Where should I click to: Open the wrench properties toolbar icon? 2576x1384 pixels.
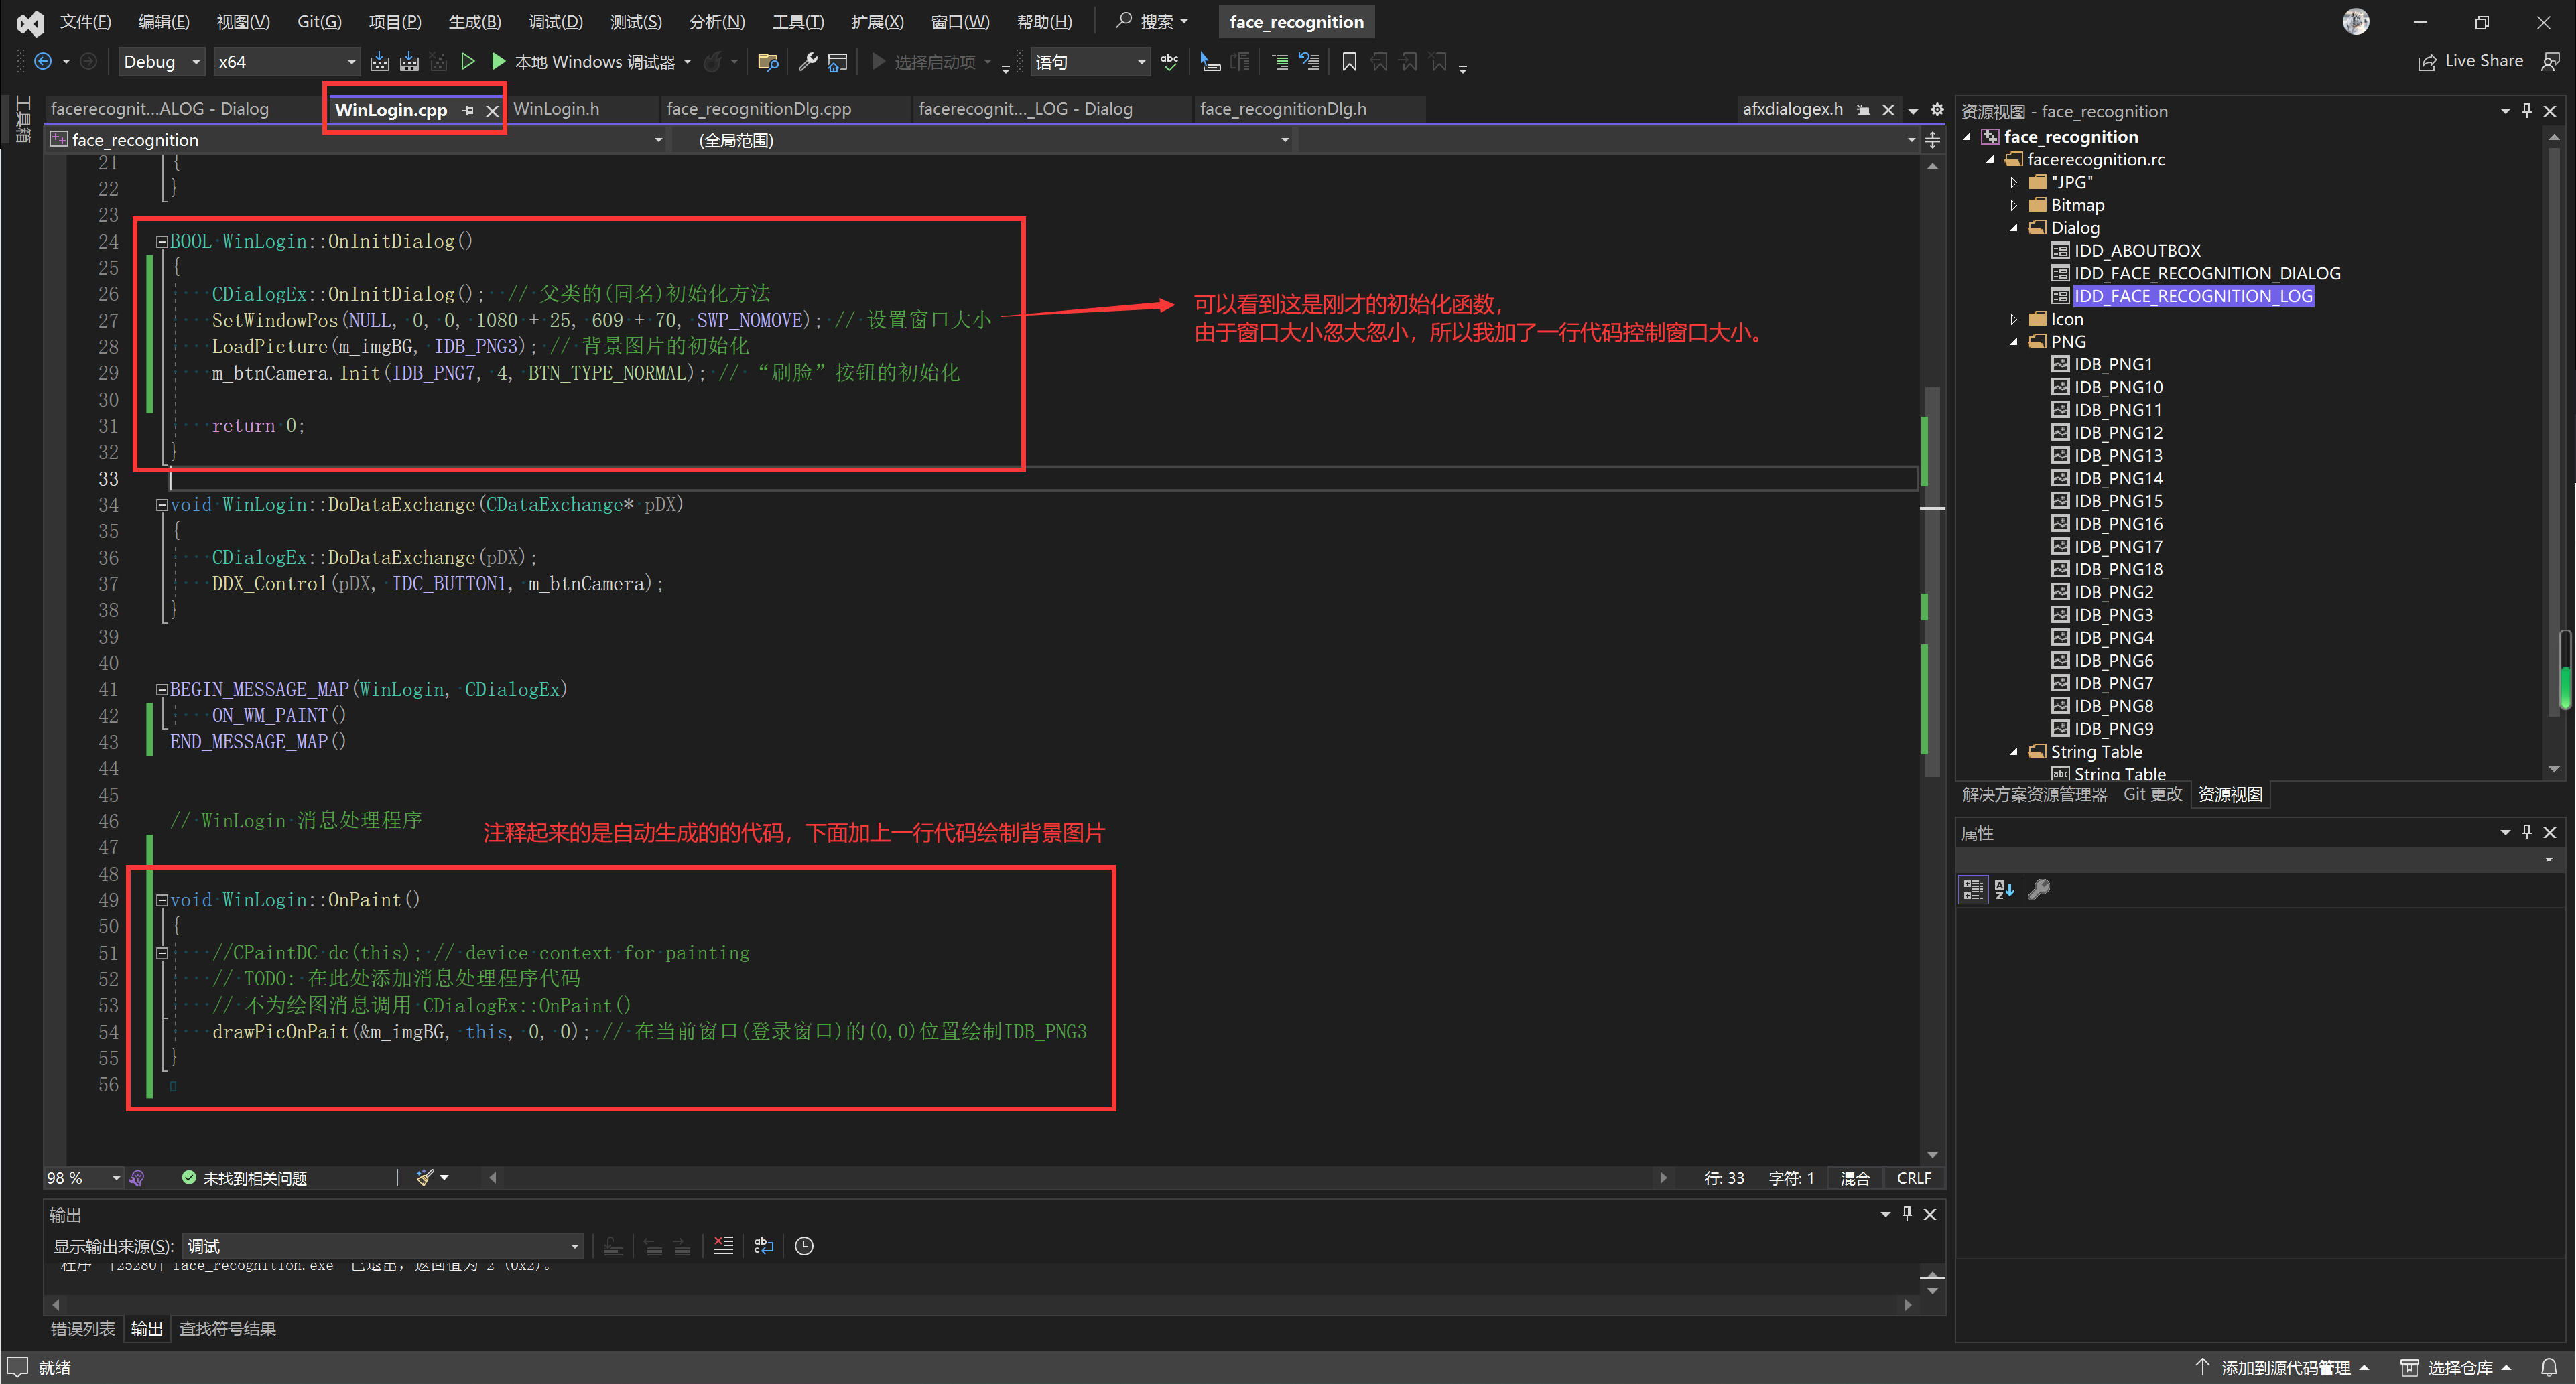point(808,62)
